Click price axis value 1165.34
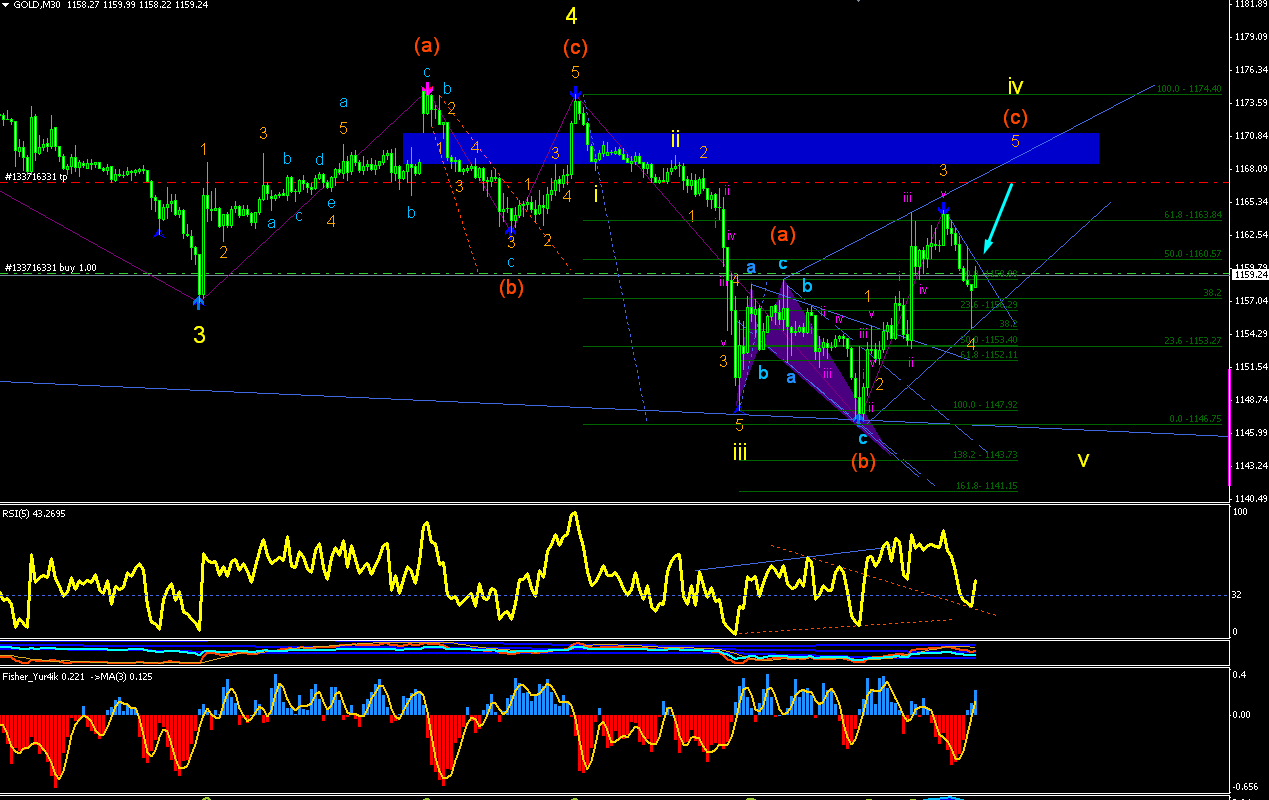Viewport: 1269px width, 800px height. pos(1252,202)
